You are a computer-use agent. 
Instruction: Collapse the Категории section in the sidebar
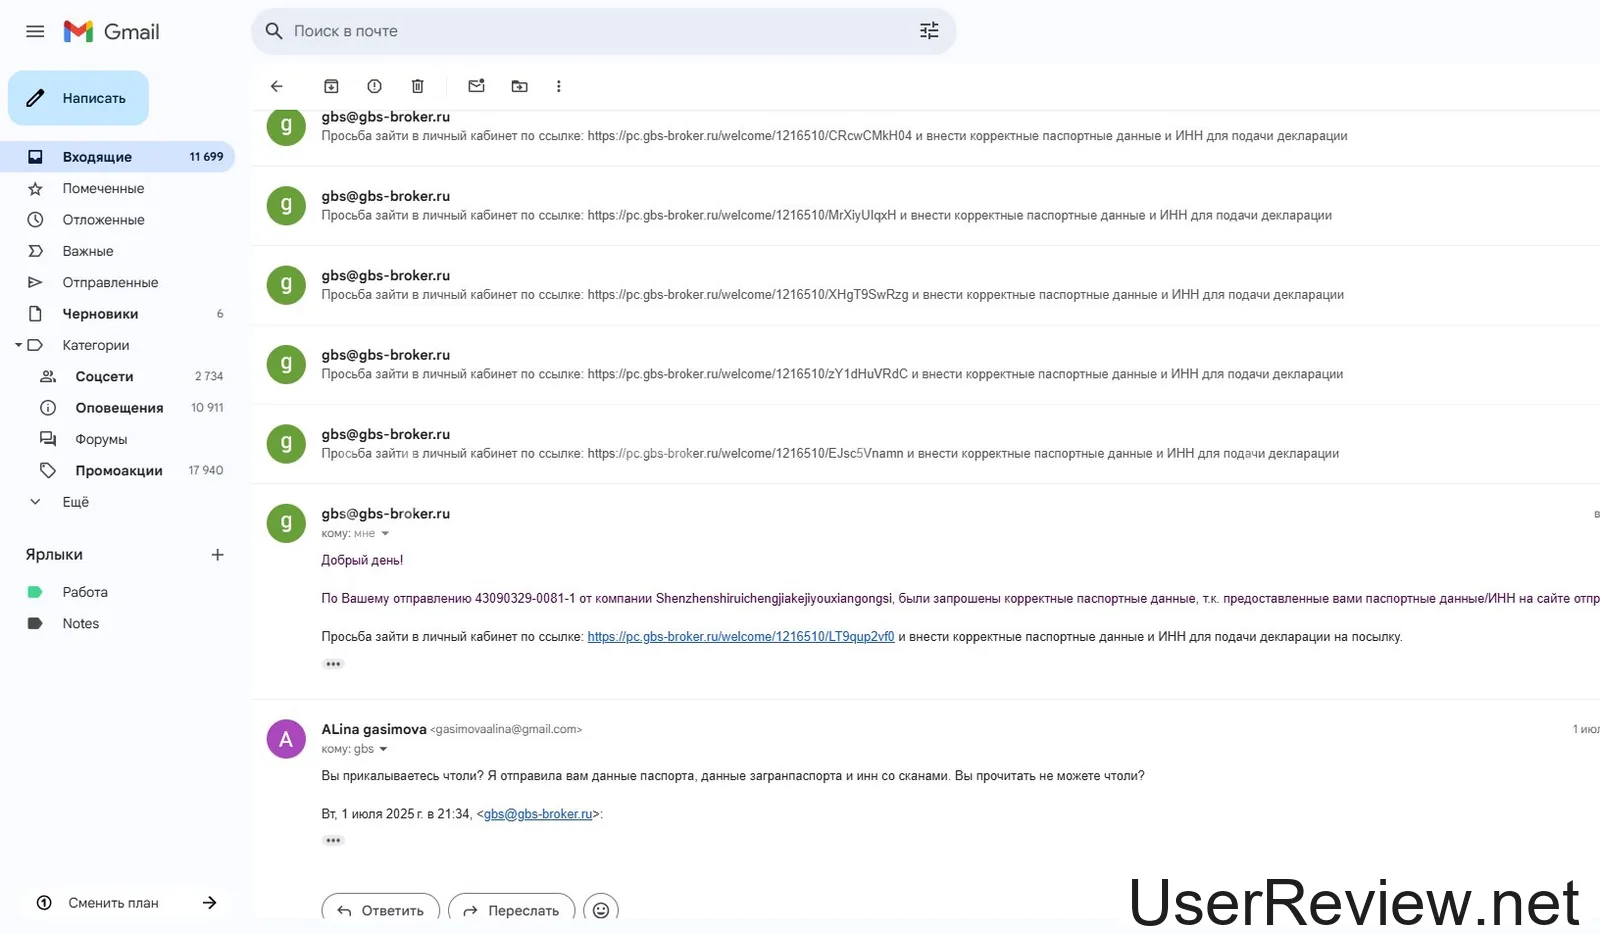click(18, 345)
